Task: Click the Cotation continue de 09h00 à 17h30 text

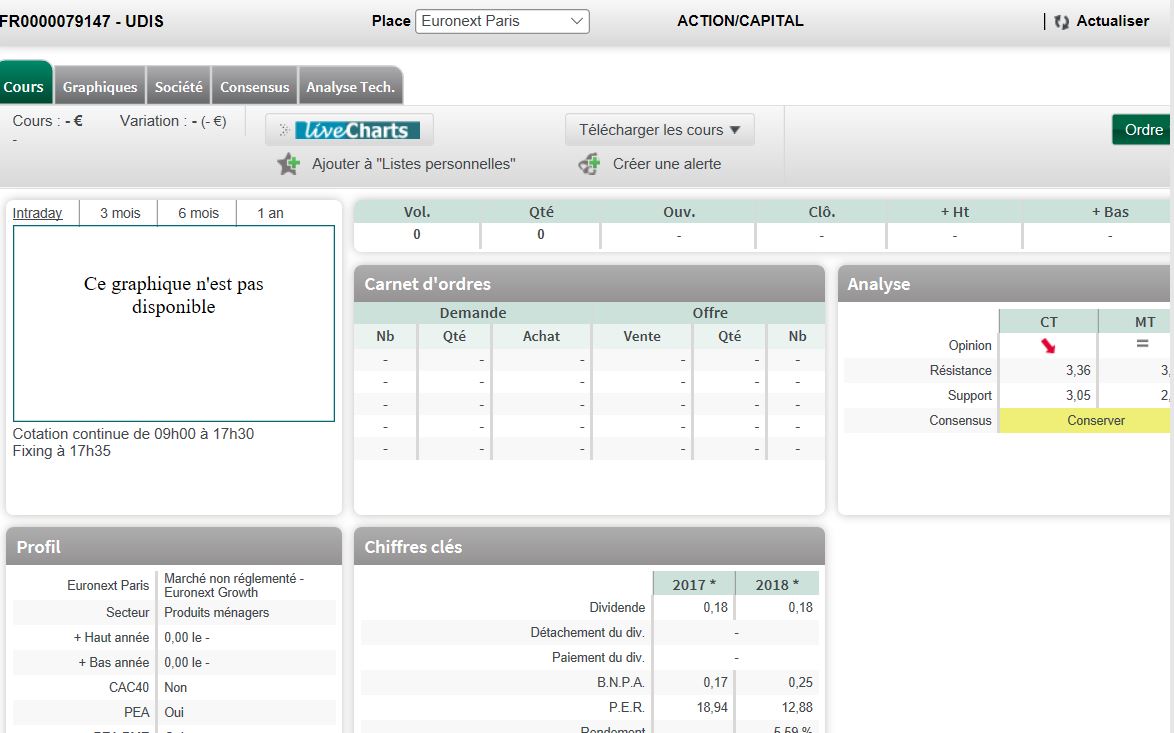Action: tap(133, 434)
